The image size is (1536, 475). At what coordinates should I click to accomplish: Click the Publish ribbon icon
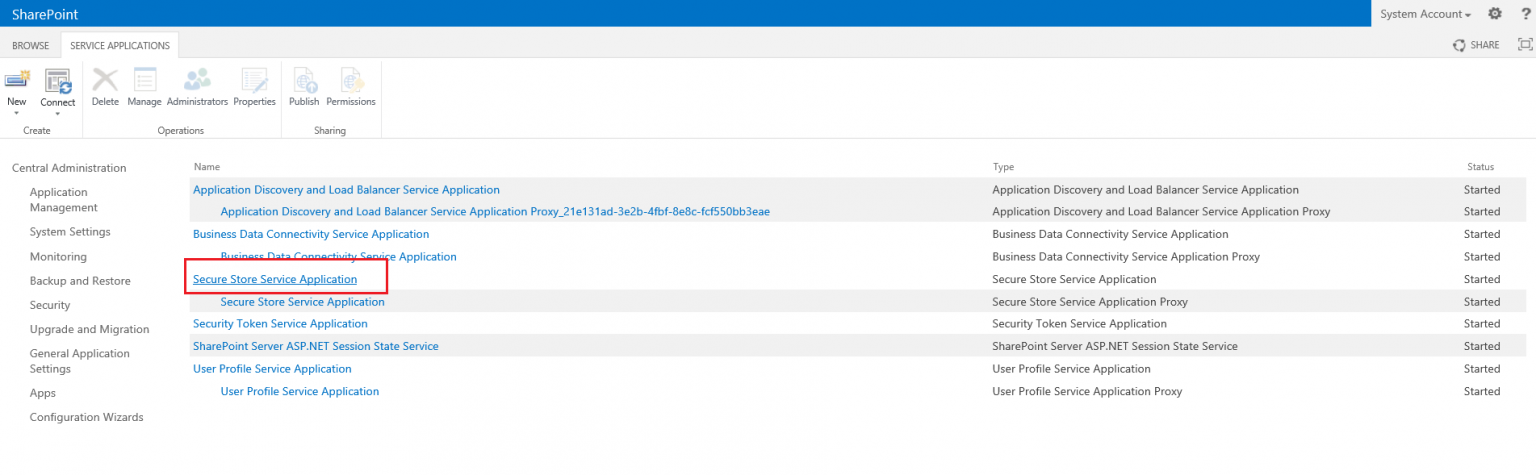304,81
